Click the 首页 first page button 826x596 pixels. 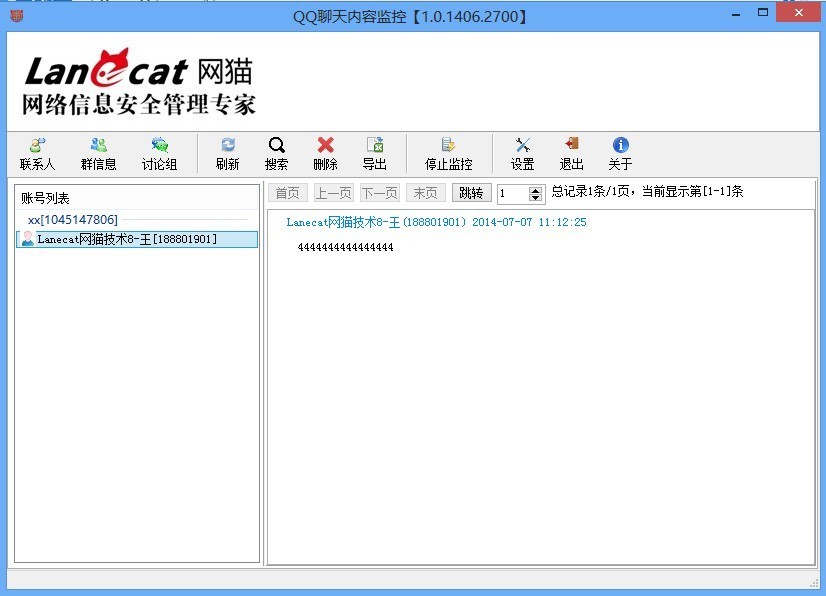click(288, 193)
